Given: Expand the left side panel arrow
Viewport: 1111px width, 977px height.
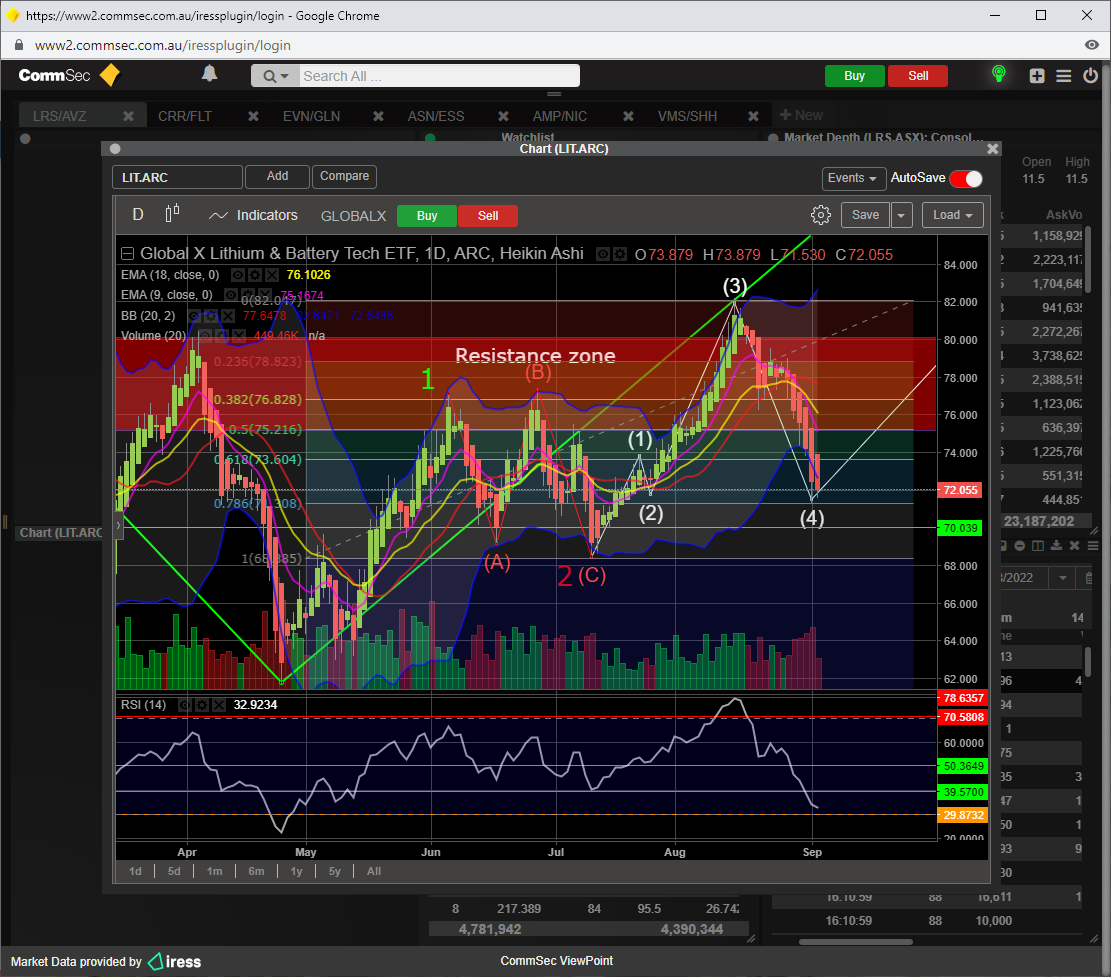Looking at the screenshot, I should 118,526.
